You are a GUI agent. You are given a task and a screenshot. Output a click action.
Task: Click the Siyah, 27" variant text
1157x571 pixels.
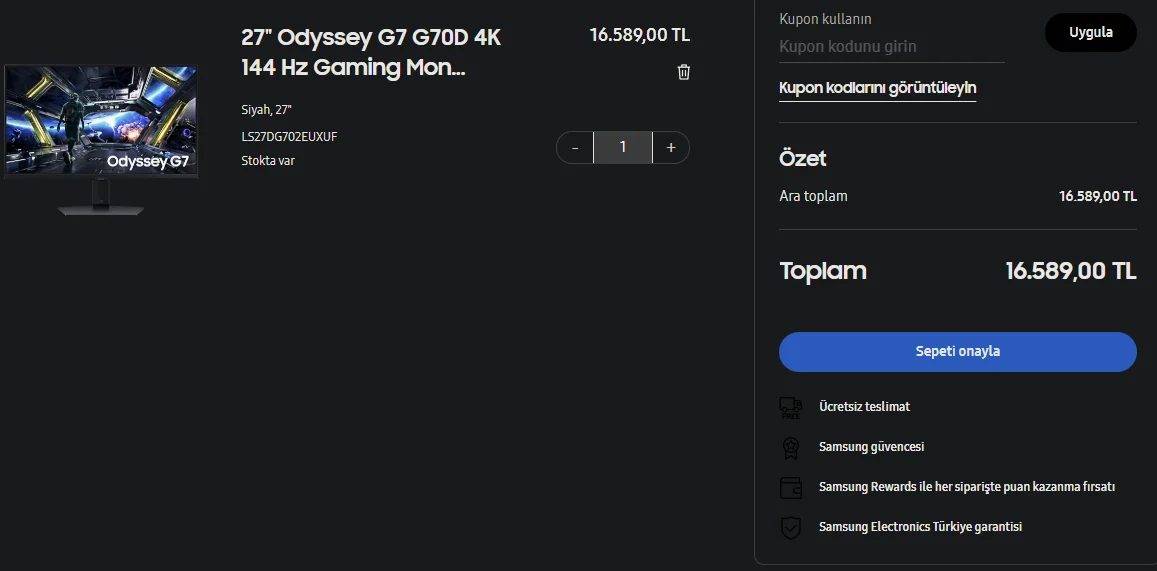266,109
